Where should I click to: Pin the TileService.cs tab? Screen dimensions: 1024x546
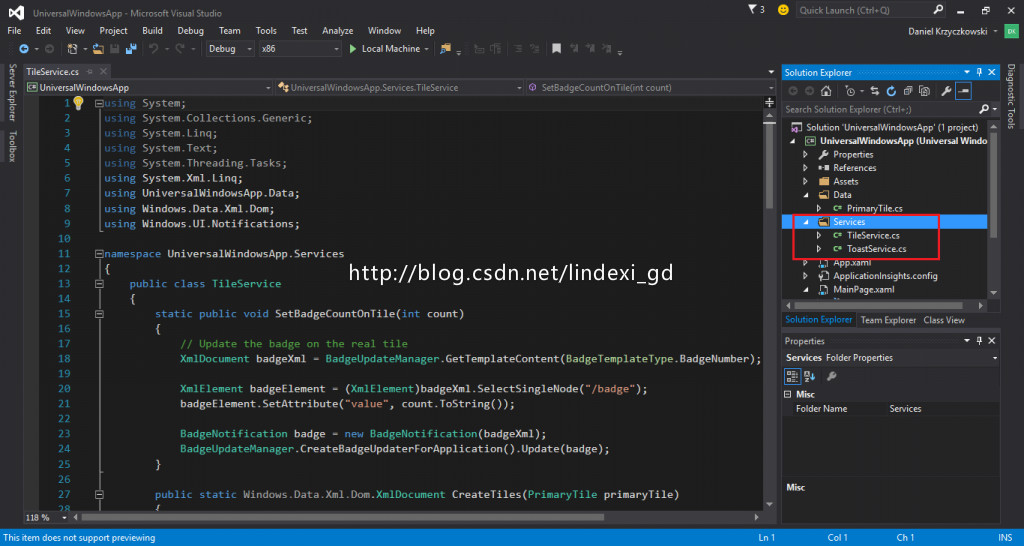(89, 72)
